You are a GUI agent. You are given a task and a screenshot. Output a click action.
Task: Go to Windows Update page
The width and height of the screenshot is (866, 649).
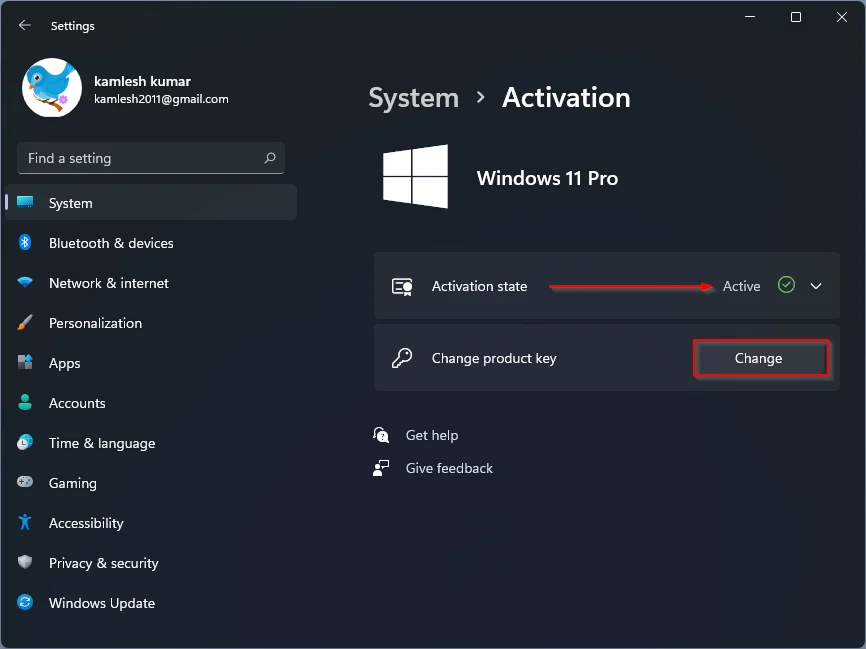[151, 603]
